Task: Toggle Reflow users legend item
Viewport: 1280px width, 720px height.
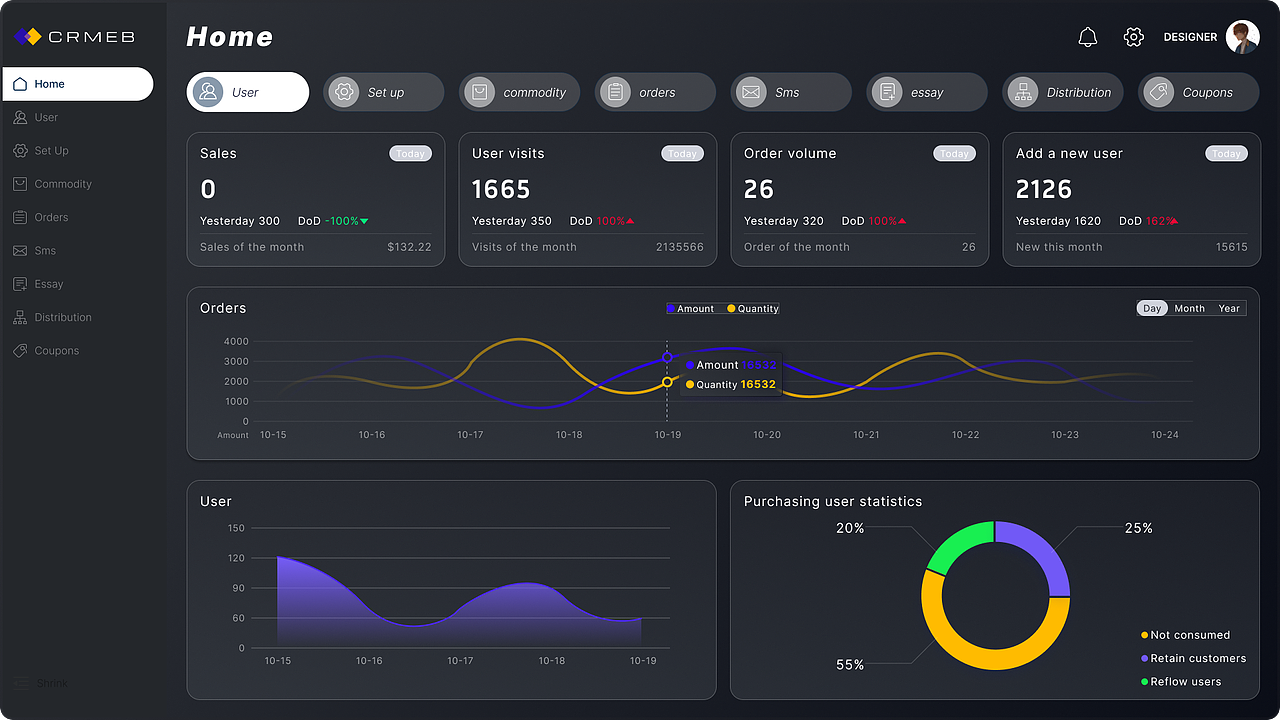Action: tap(1181, 682)
